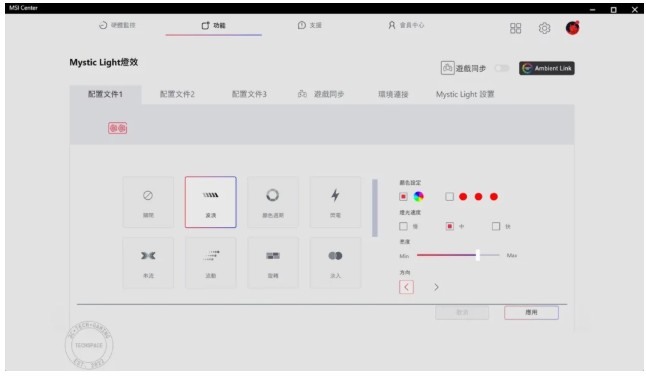Check the rainbow color mode checkbox
The width and height of the screenshot is (646, 377).
click(403, 197)
